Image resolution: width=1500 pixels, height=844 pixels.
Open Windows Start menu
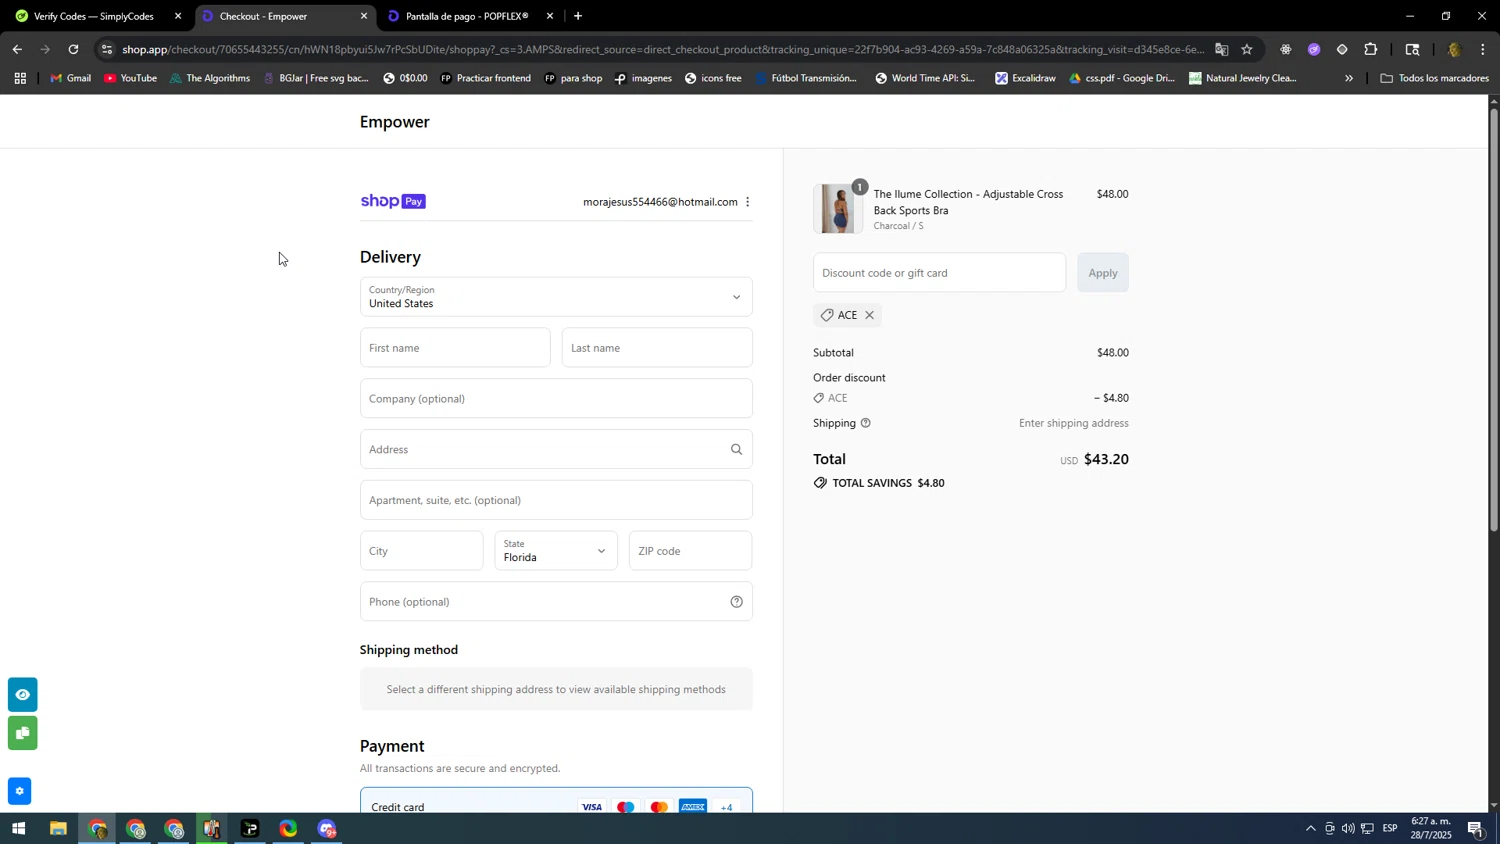pyautogui.click(x=17, y=829)
